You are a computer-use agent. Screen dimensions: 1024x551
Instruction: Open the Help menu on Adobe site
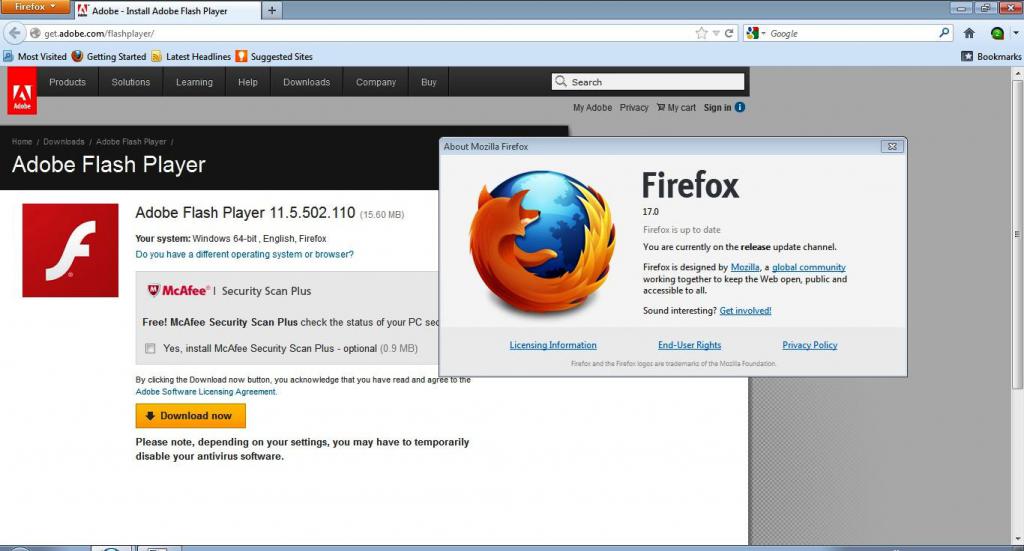(248, 82)
